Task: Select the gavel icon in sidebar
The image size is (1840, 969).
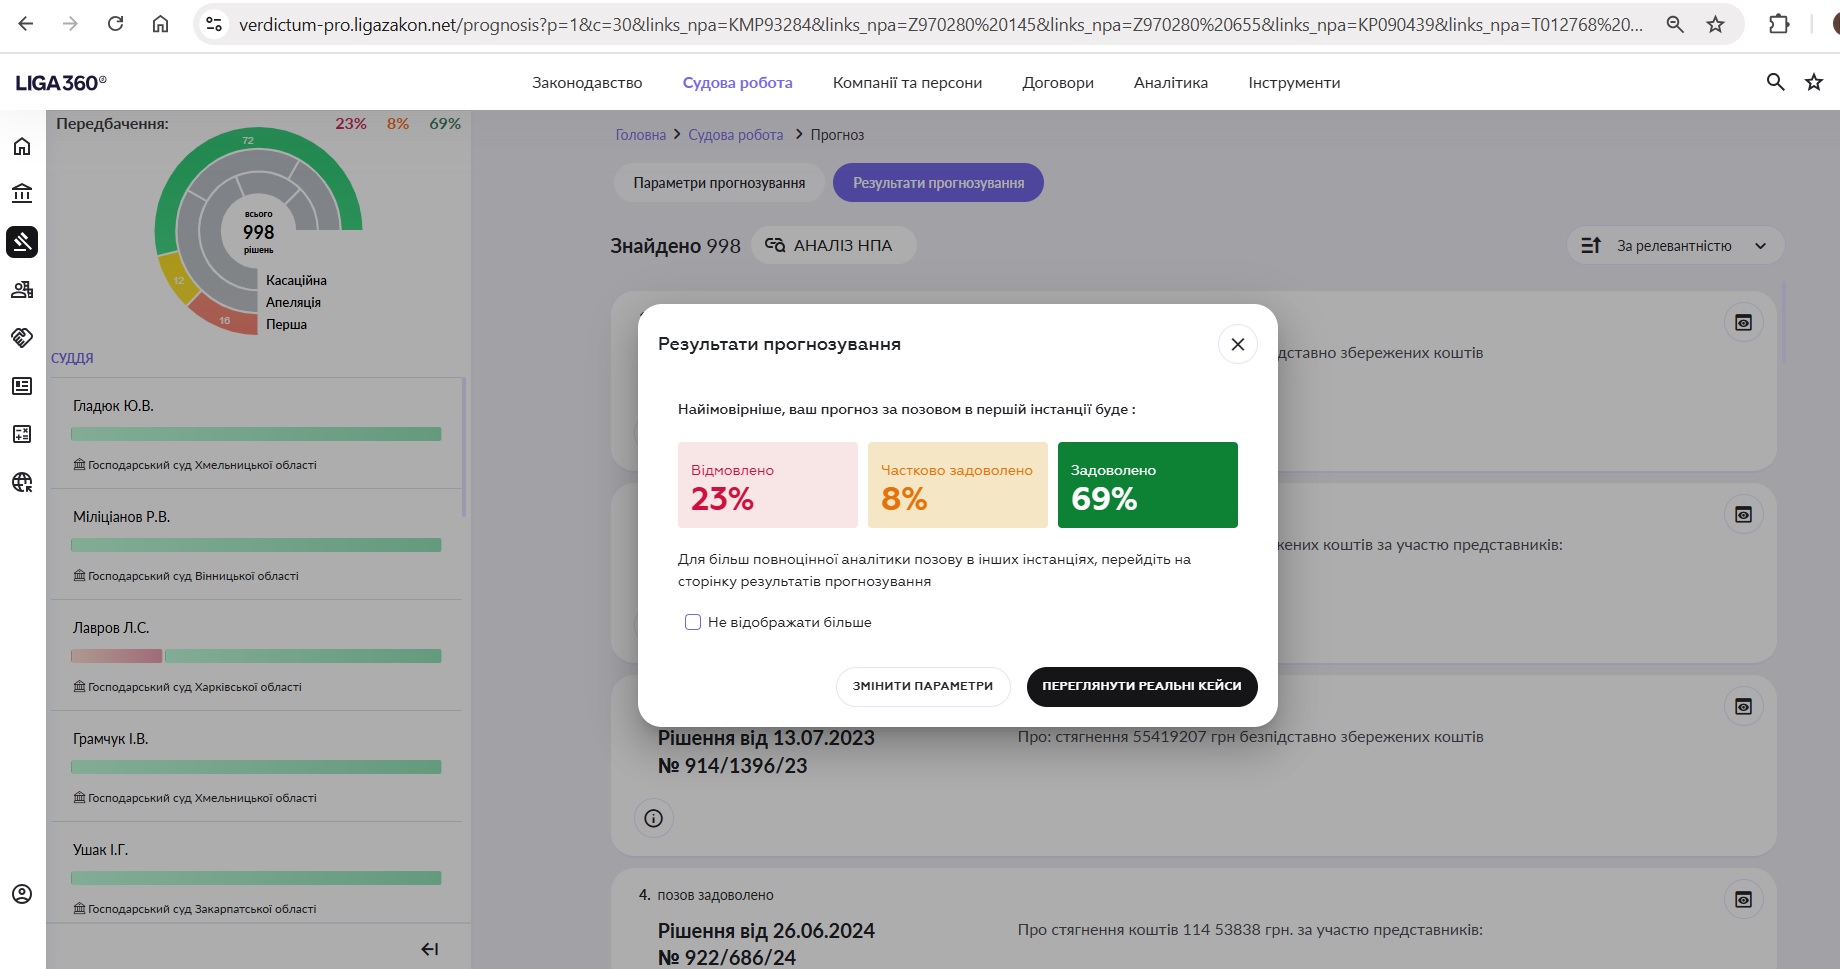Action: click(x=22, y=242)
